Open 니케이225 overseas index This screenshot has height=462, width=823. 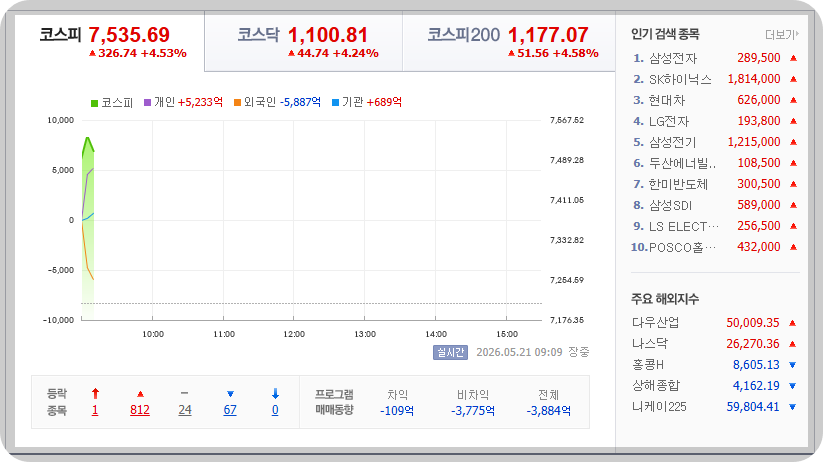point(659,406)
